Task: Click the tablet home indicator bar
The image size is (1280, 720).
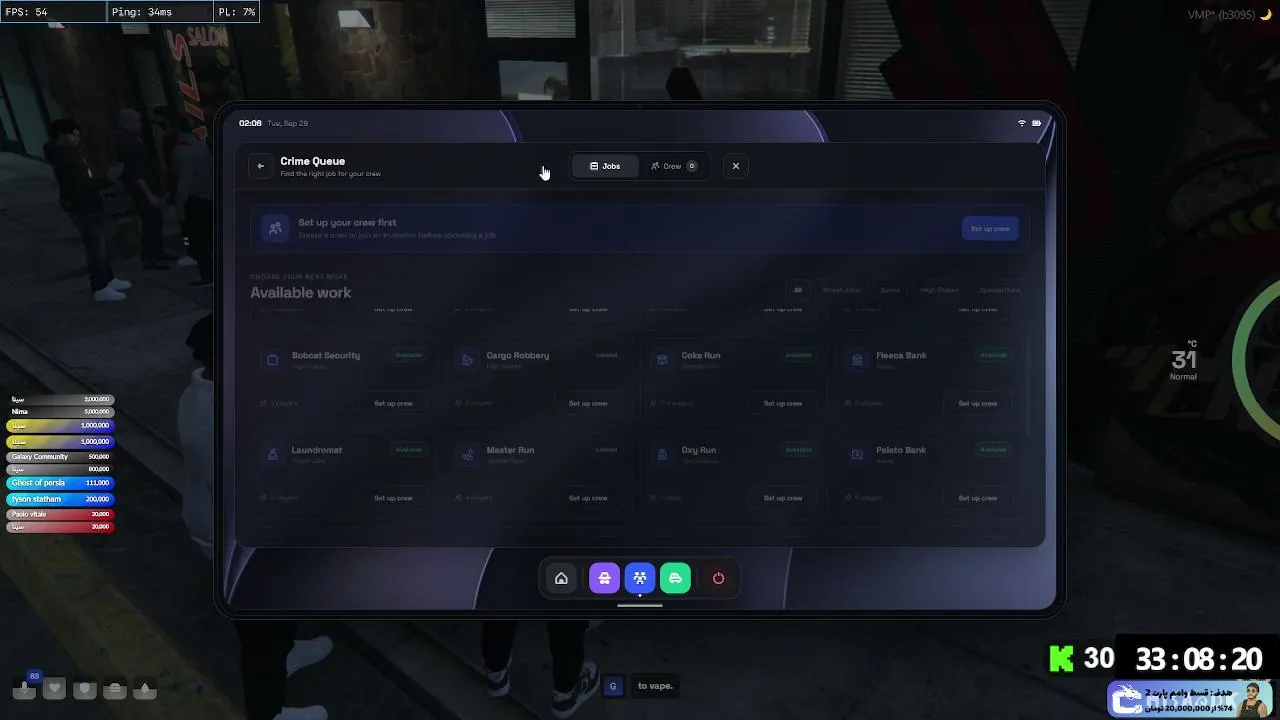Action: point(640,605)
